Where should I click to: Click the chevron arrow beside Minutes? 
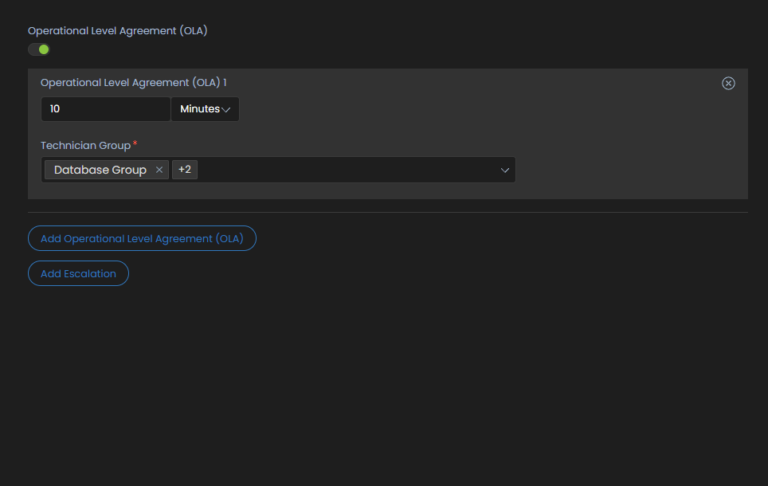[226, 109]
